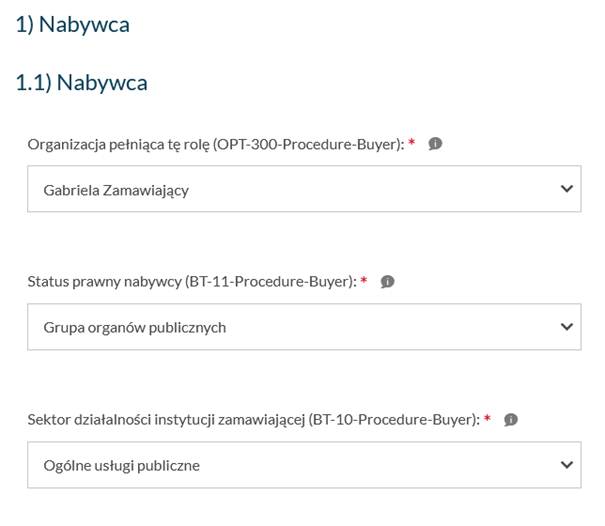
Task: Click the "Organizacja pełniąca tę rolę" field label
Action: 118,145
